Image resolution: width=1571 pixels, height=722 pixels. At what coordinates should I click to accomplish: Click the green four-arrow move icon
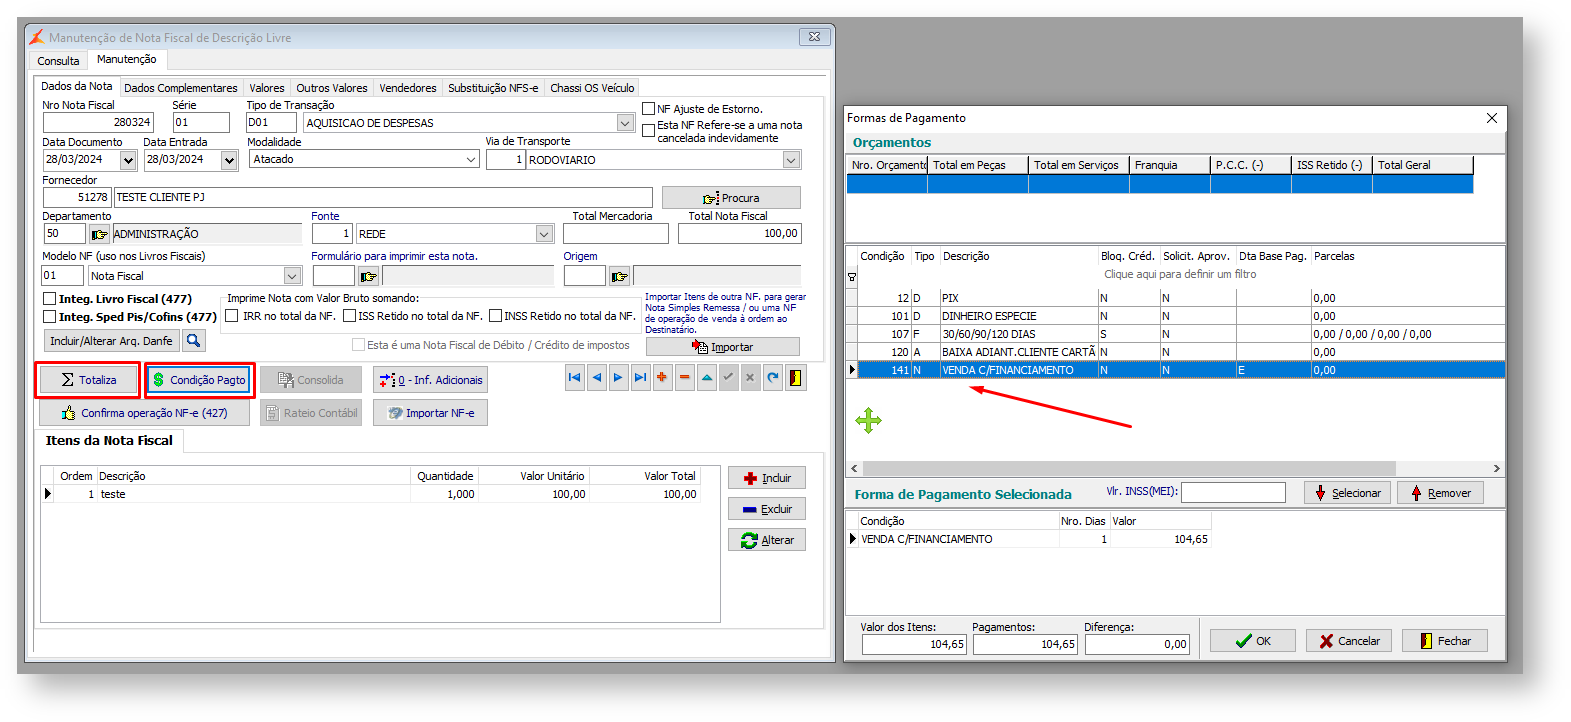point(868,421)
